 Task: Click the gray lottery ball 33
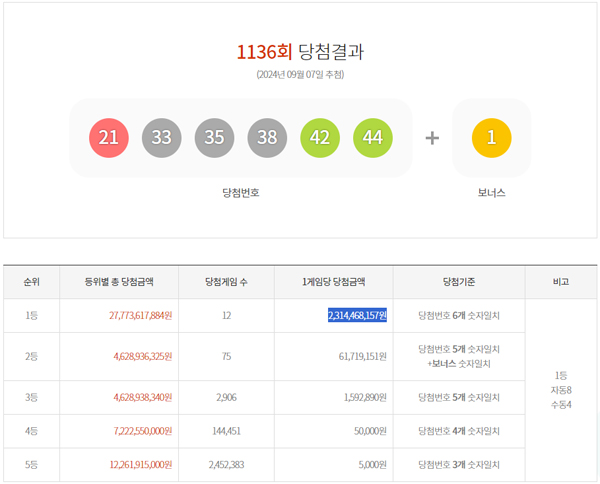[162, 138]
